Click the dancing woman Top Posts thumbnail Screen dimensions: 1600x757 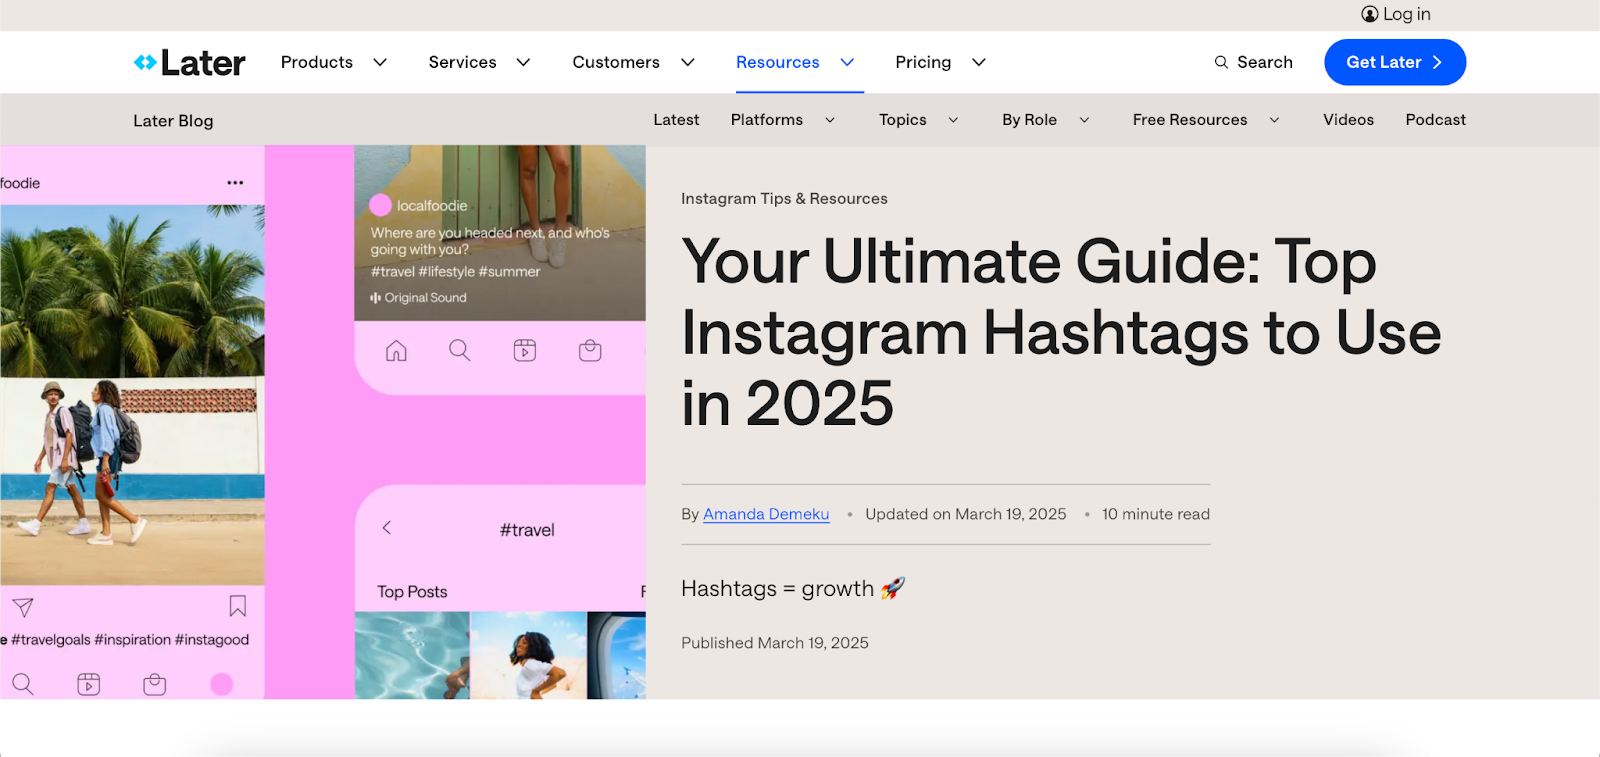(528, 655)
